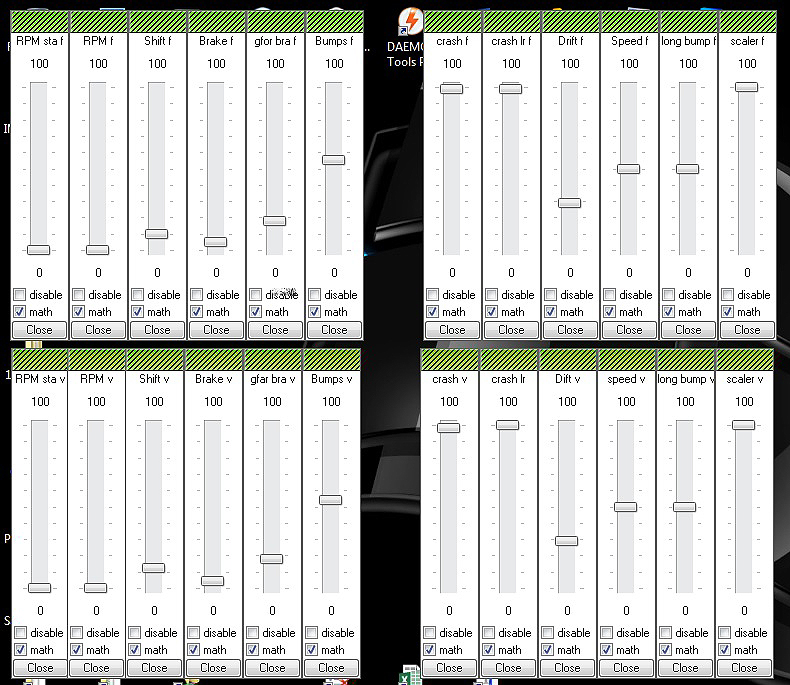Click Close under the scaler f slider
790x685 pixels.
tap(747, 329)
